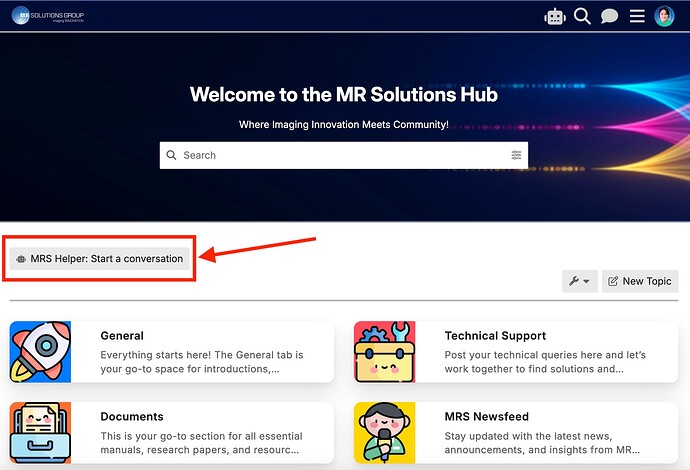Viewport: 690px width, 470px height.
Task: Open the header search magnifier icon
Action: point(582,16)
